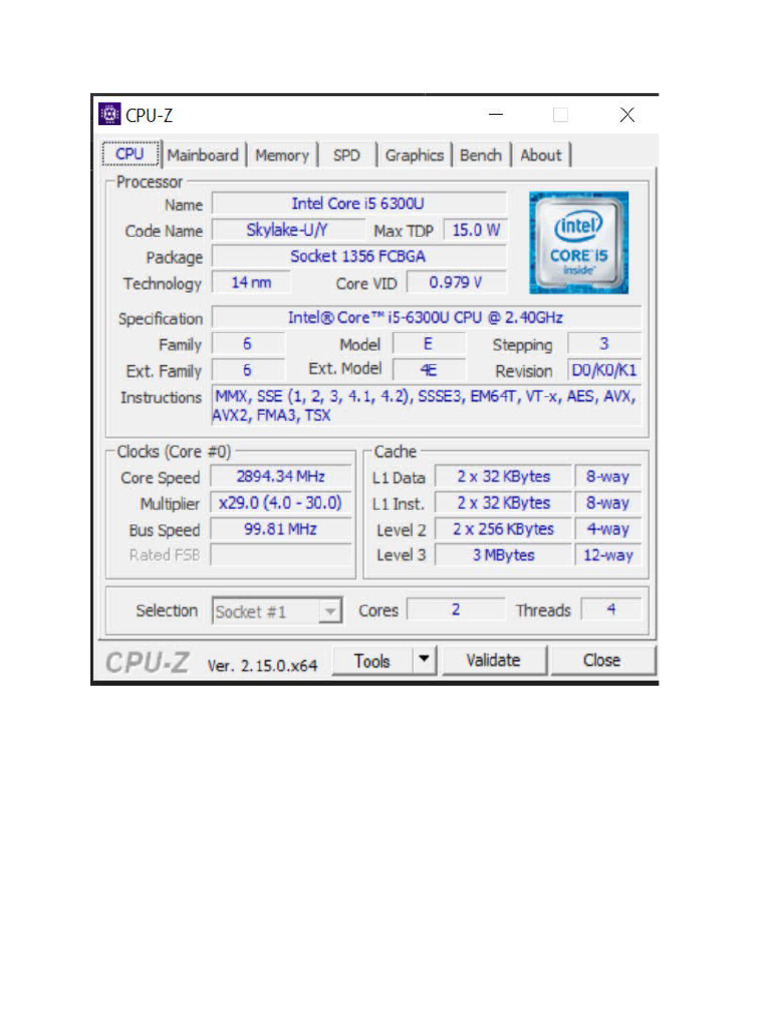Click the Level 3 12-way value
The image size is (768, 1024).
pyautogui.click(x=608, y=555)
